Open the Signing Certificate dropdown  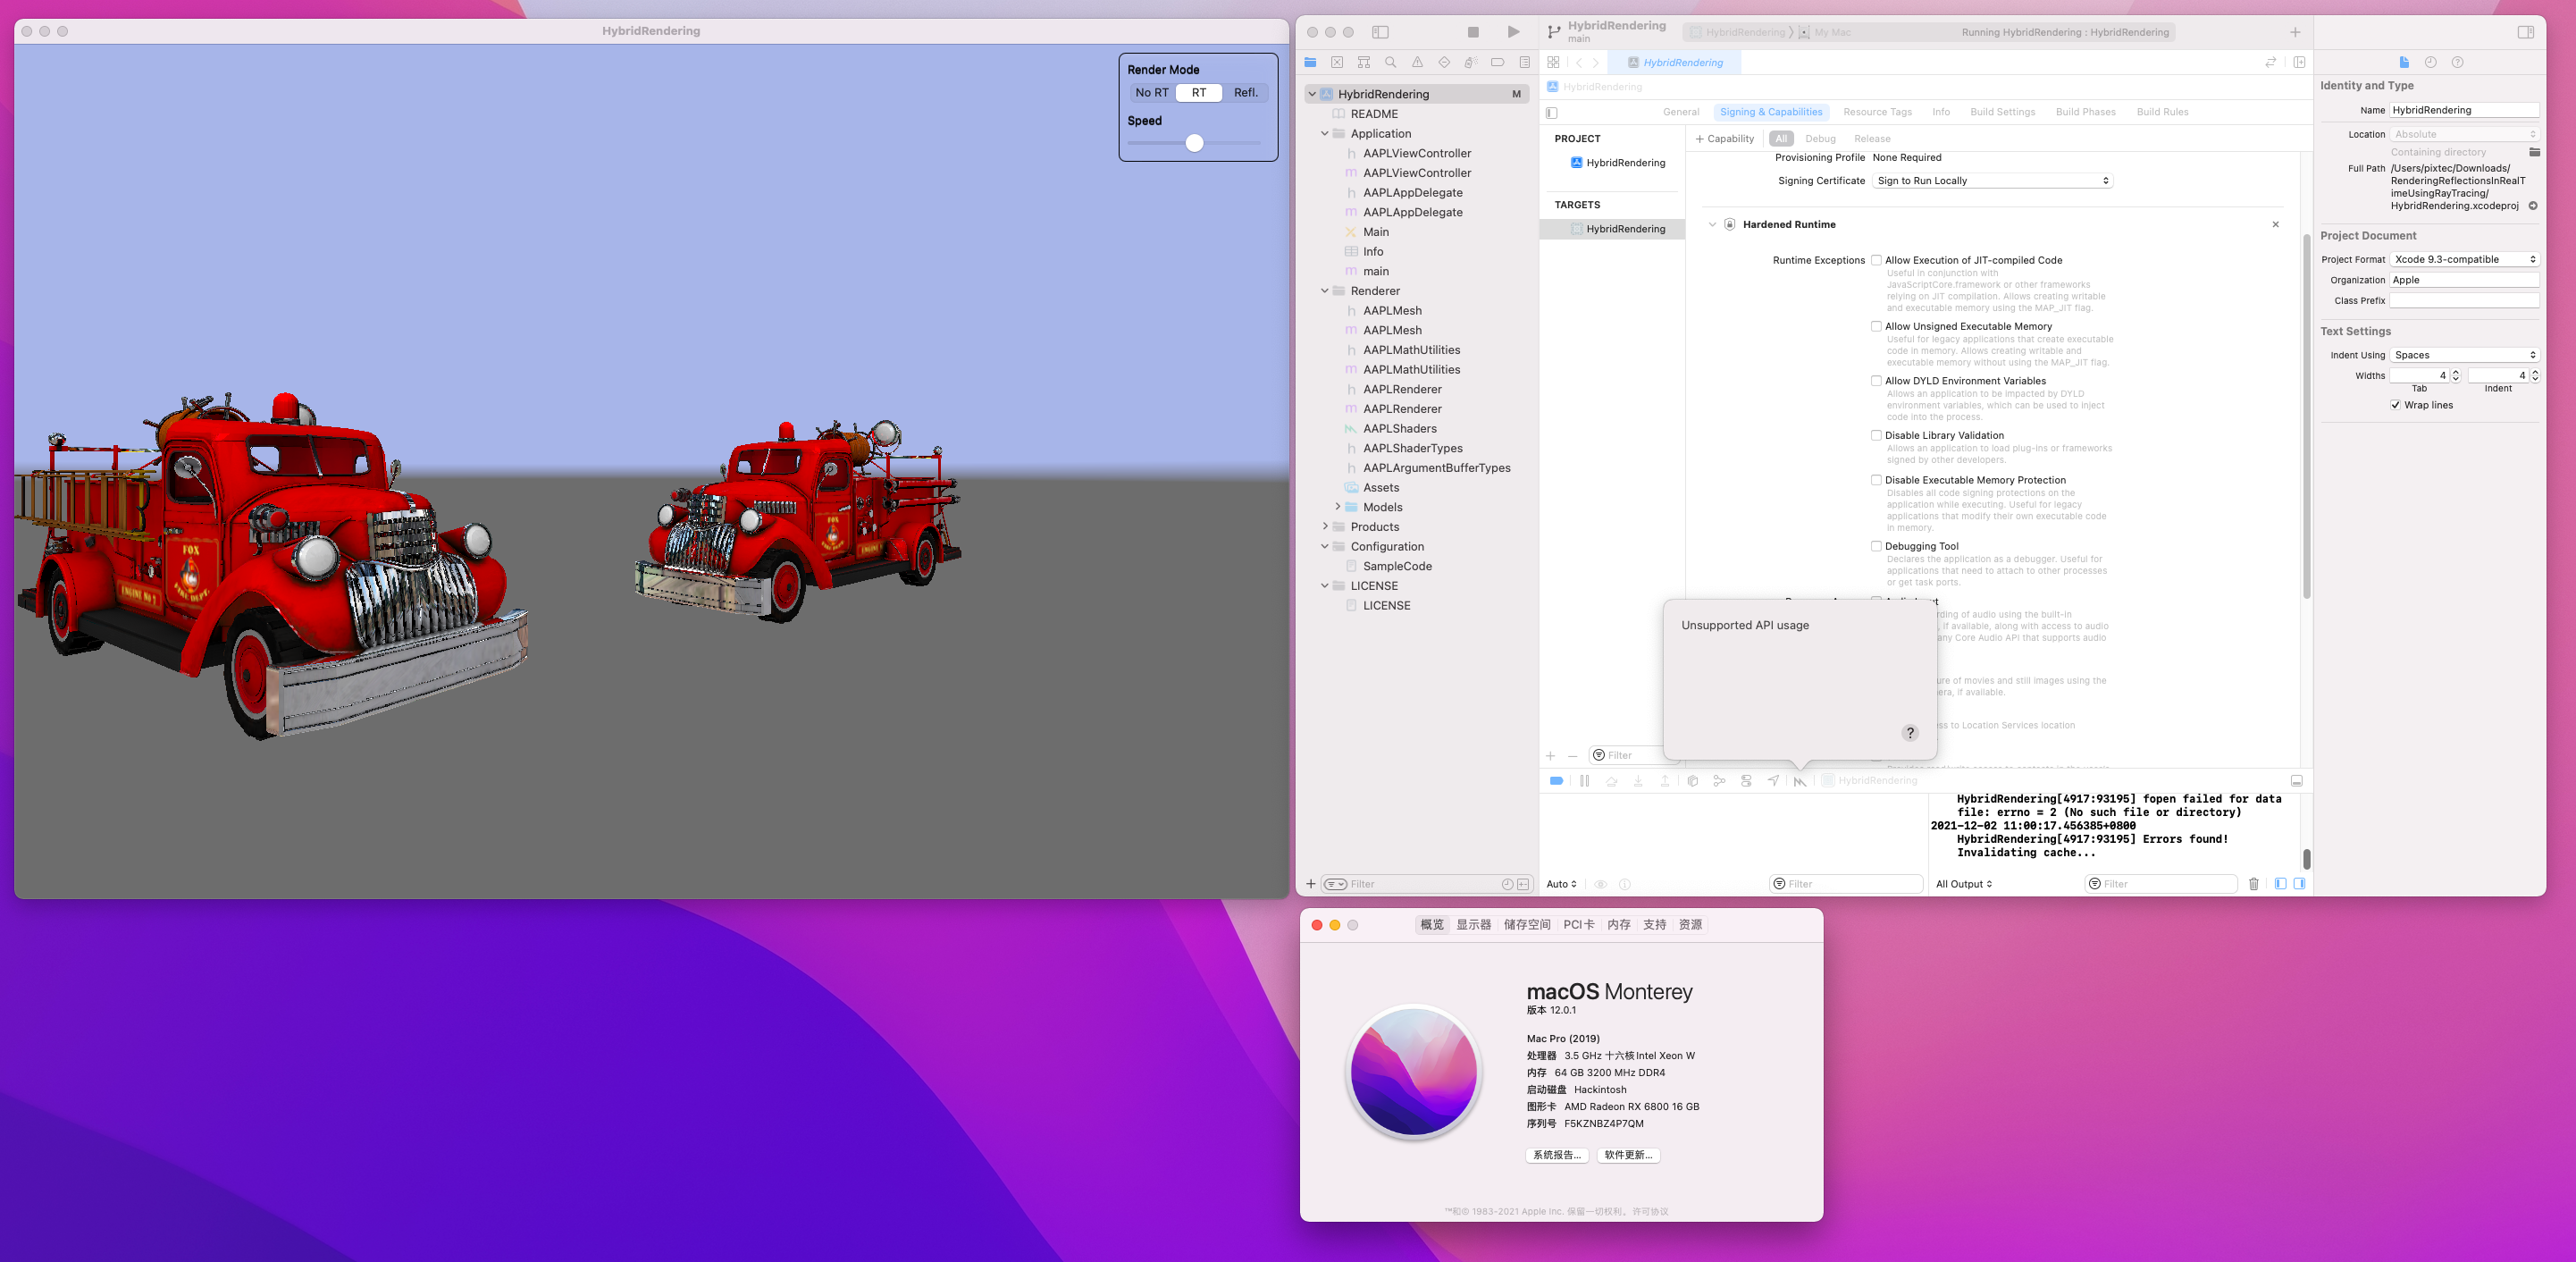(x=1992, y=181)
